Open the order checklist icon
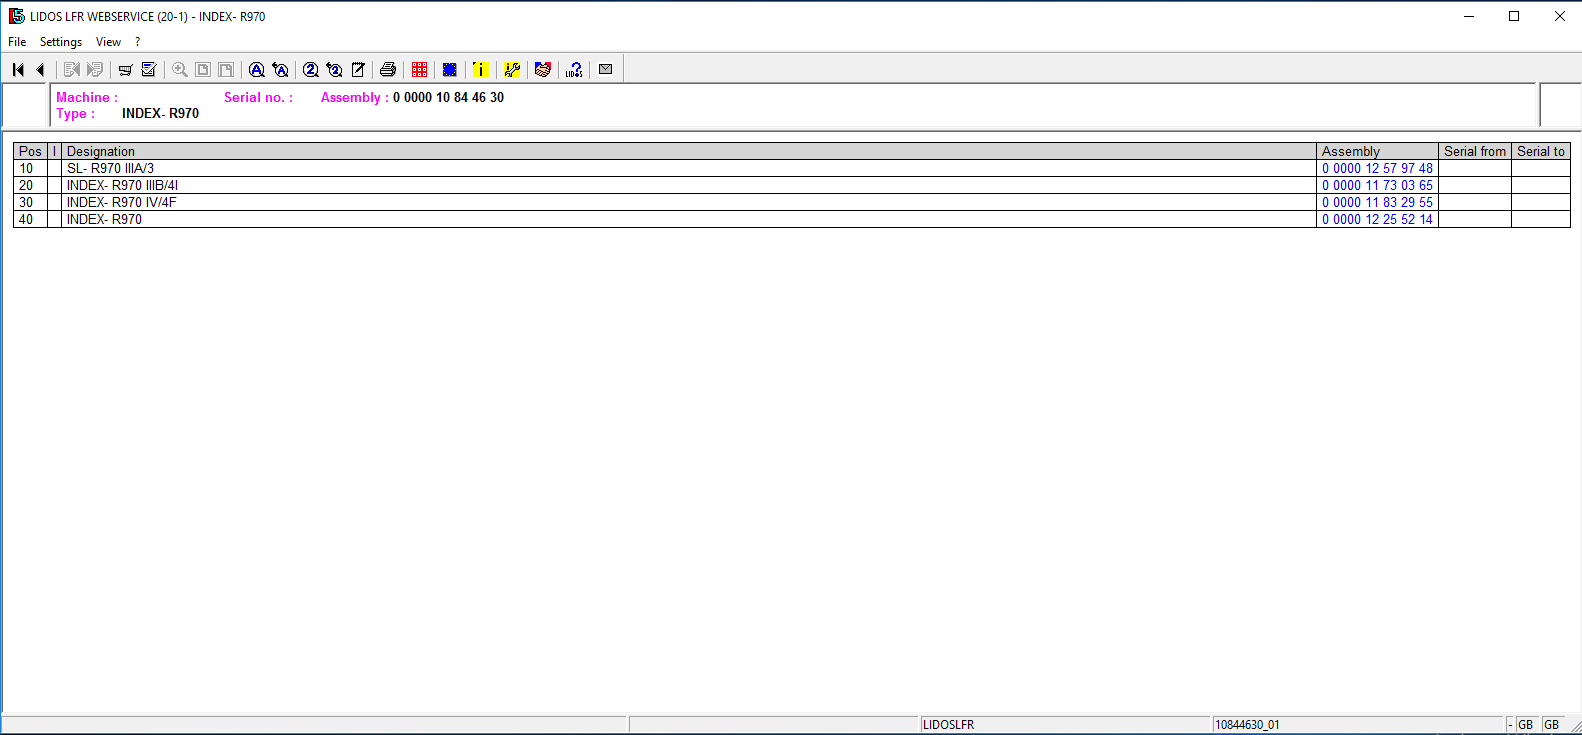 [149, 70]
